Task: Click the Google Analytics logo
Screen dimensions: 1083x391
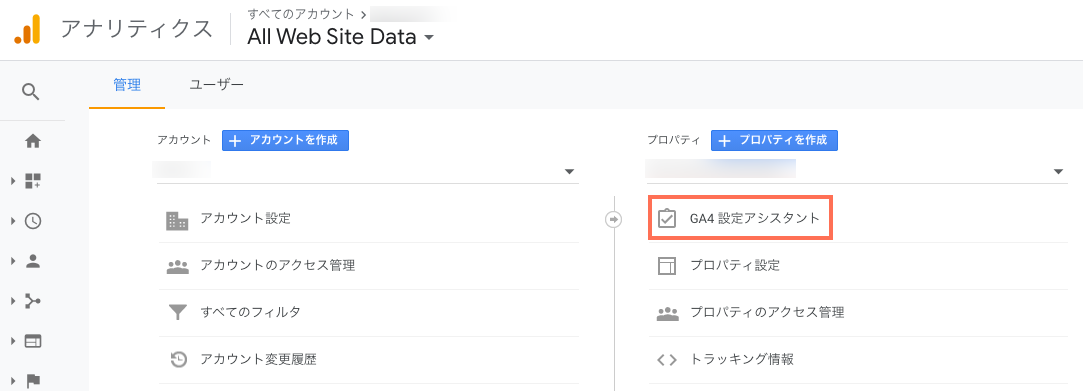Action: 28,29
